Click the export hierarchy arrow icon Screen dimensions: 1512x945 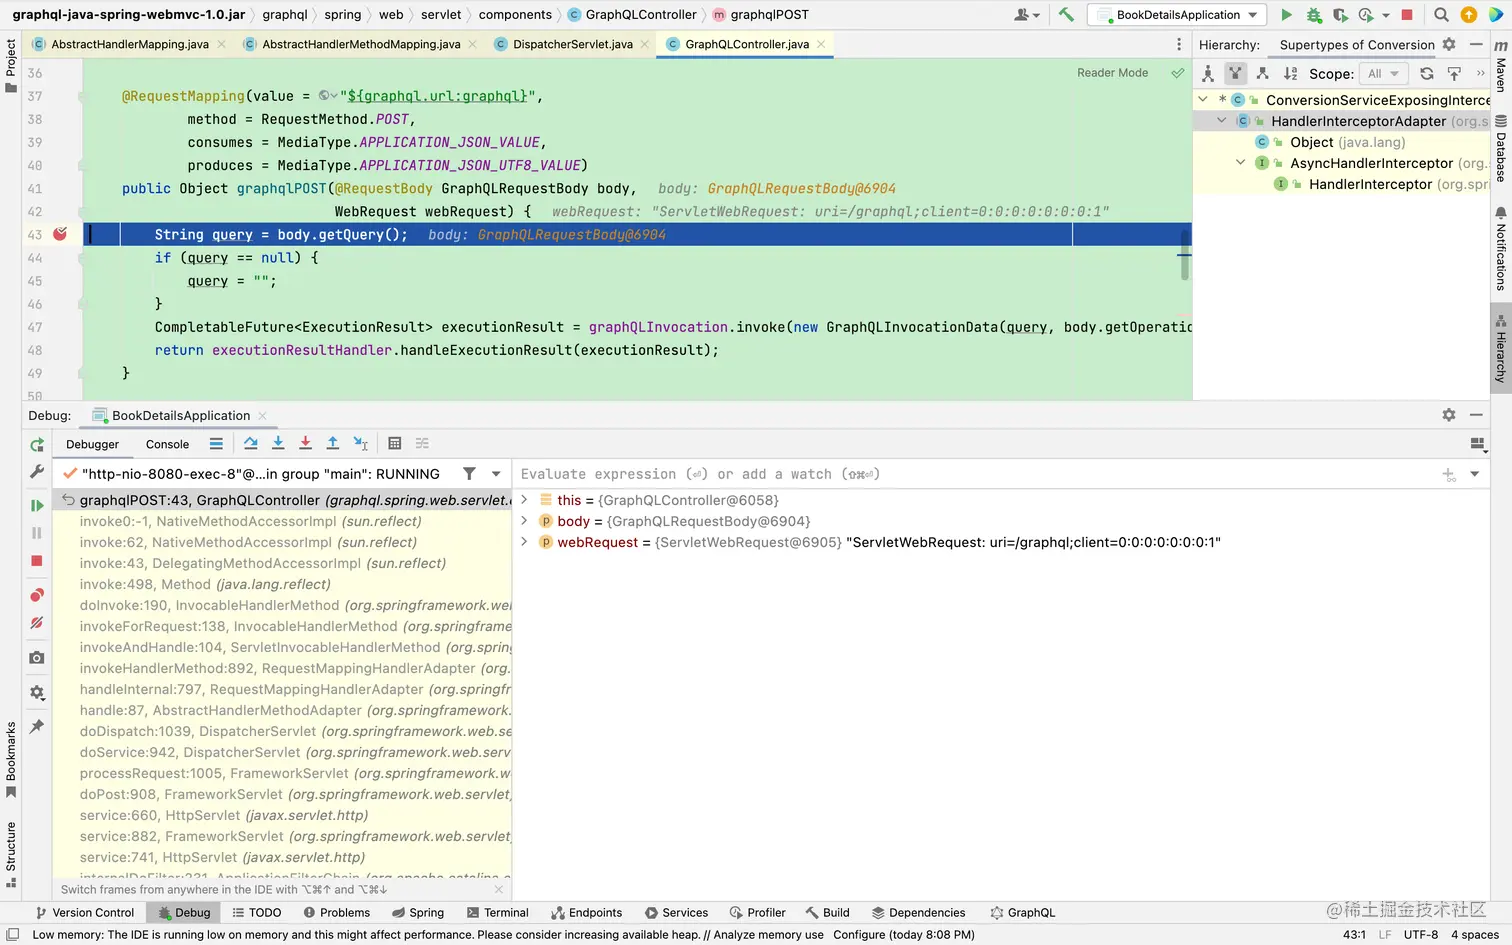tap(1454, 73)
